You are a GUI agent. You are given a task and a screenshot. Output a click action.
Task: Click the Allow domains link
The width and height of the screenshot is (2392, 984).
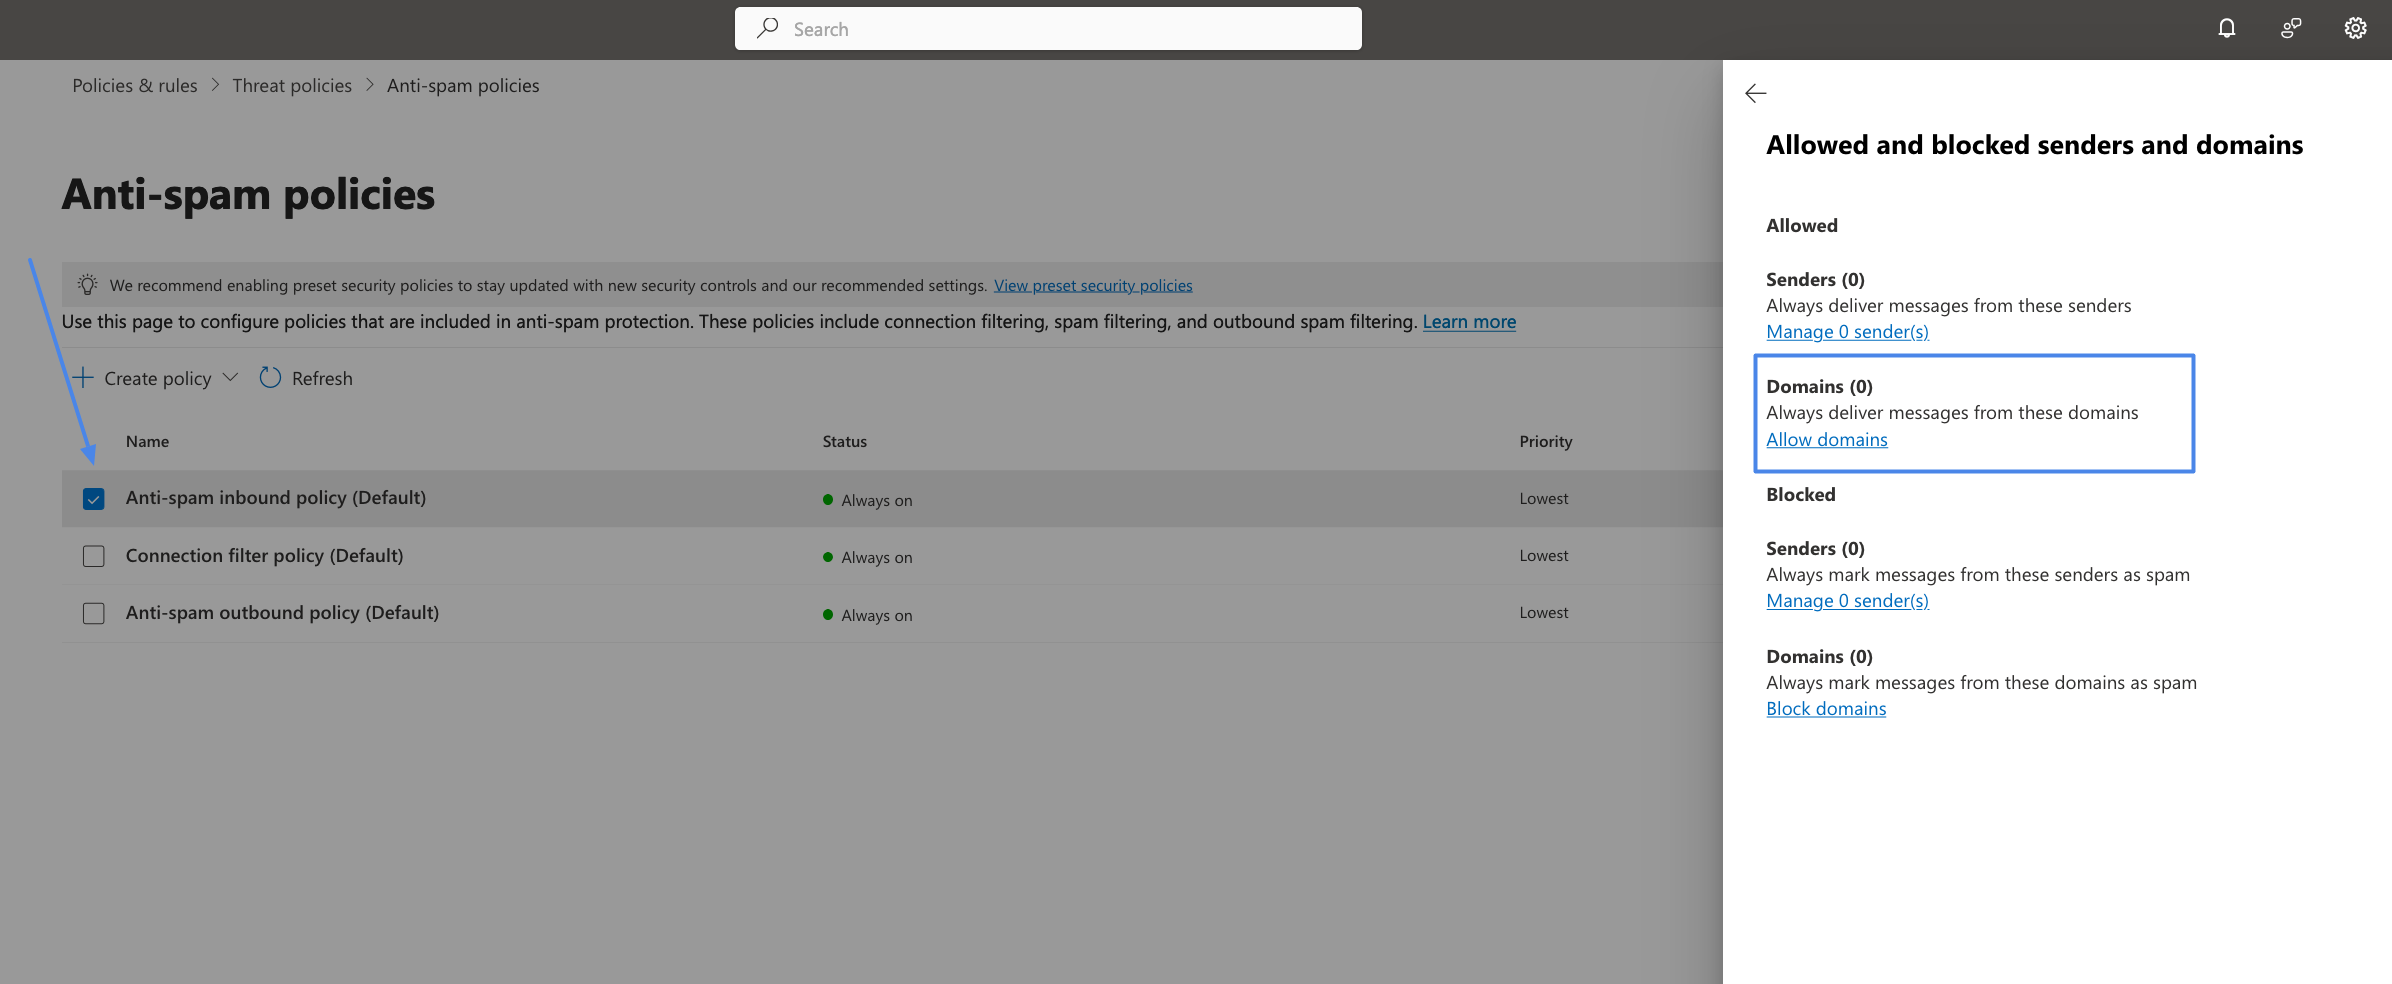pos(1827,439)
